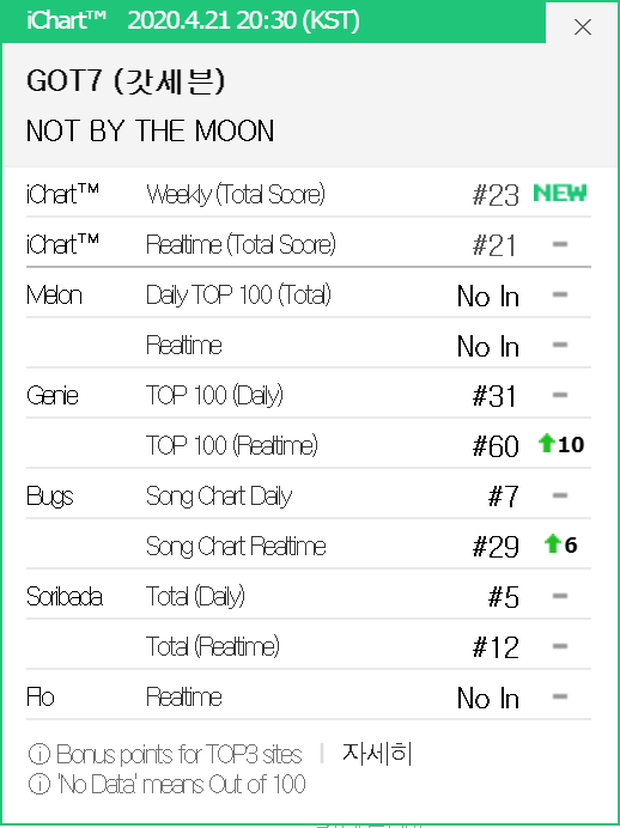The height and width of the screenshot is (828, 620).
Task: Click the green up arrow for Genie Realtime
Action: coord(546,445)
